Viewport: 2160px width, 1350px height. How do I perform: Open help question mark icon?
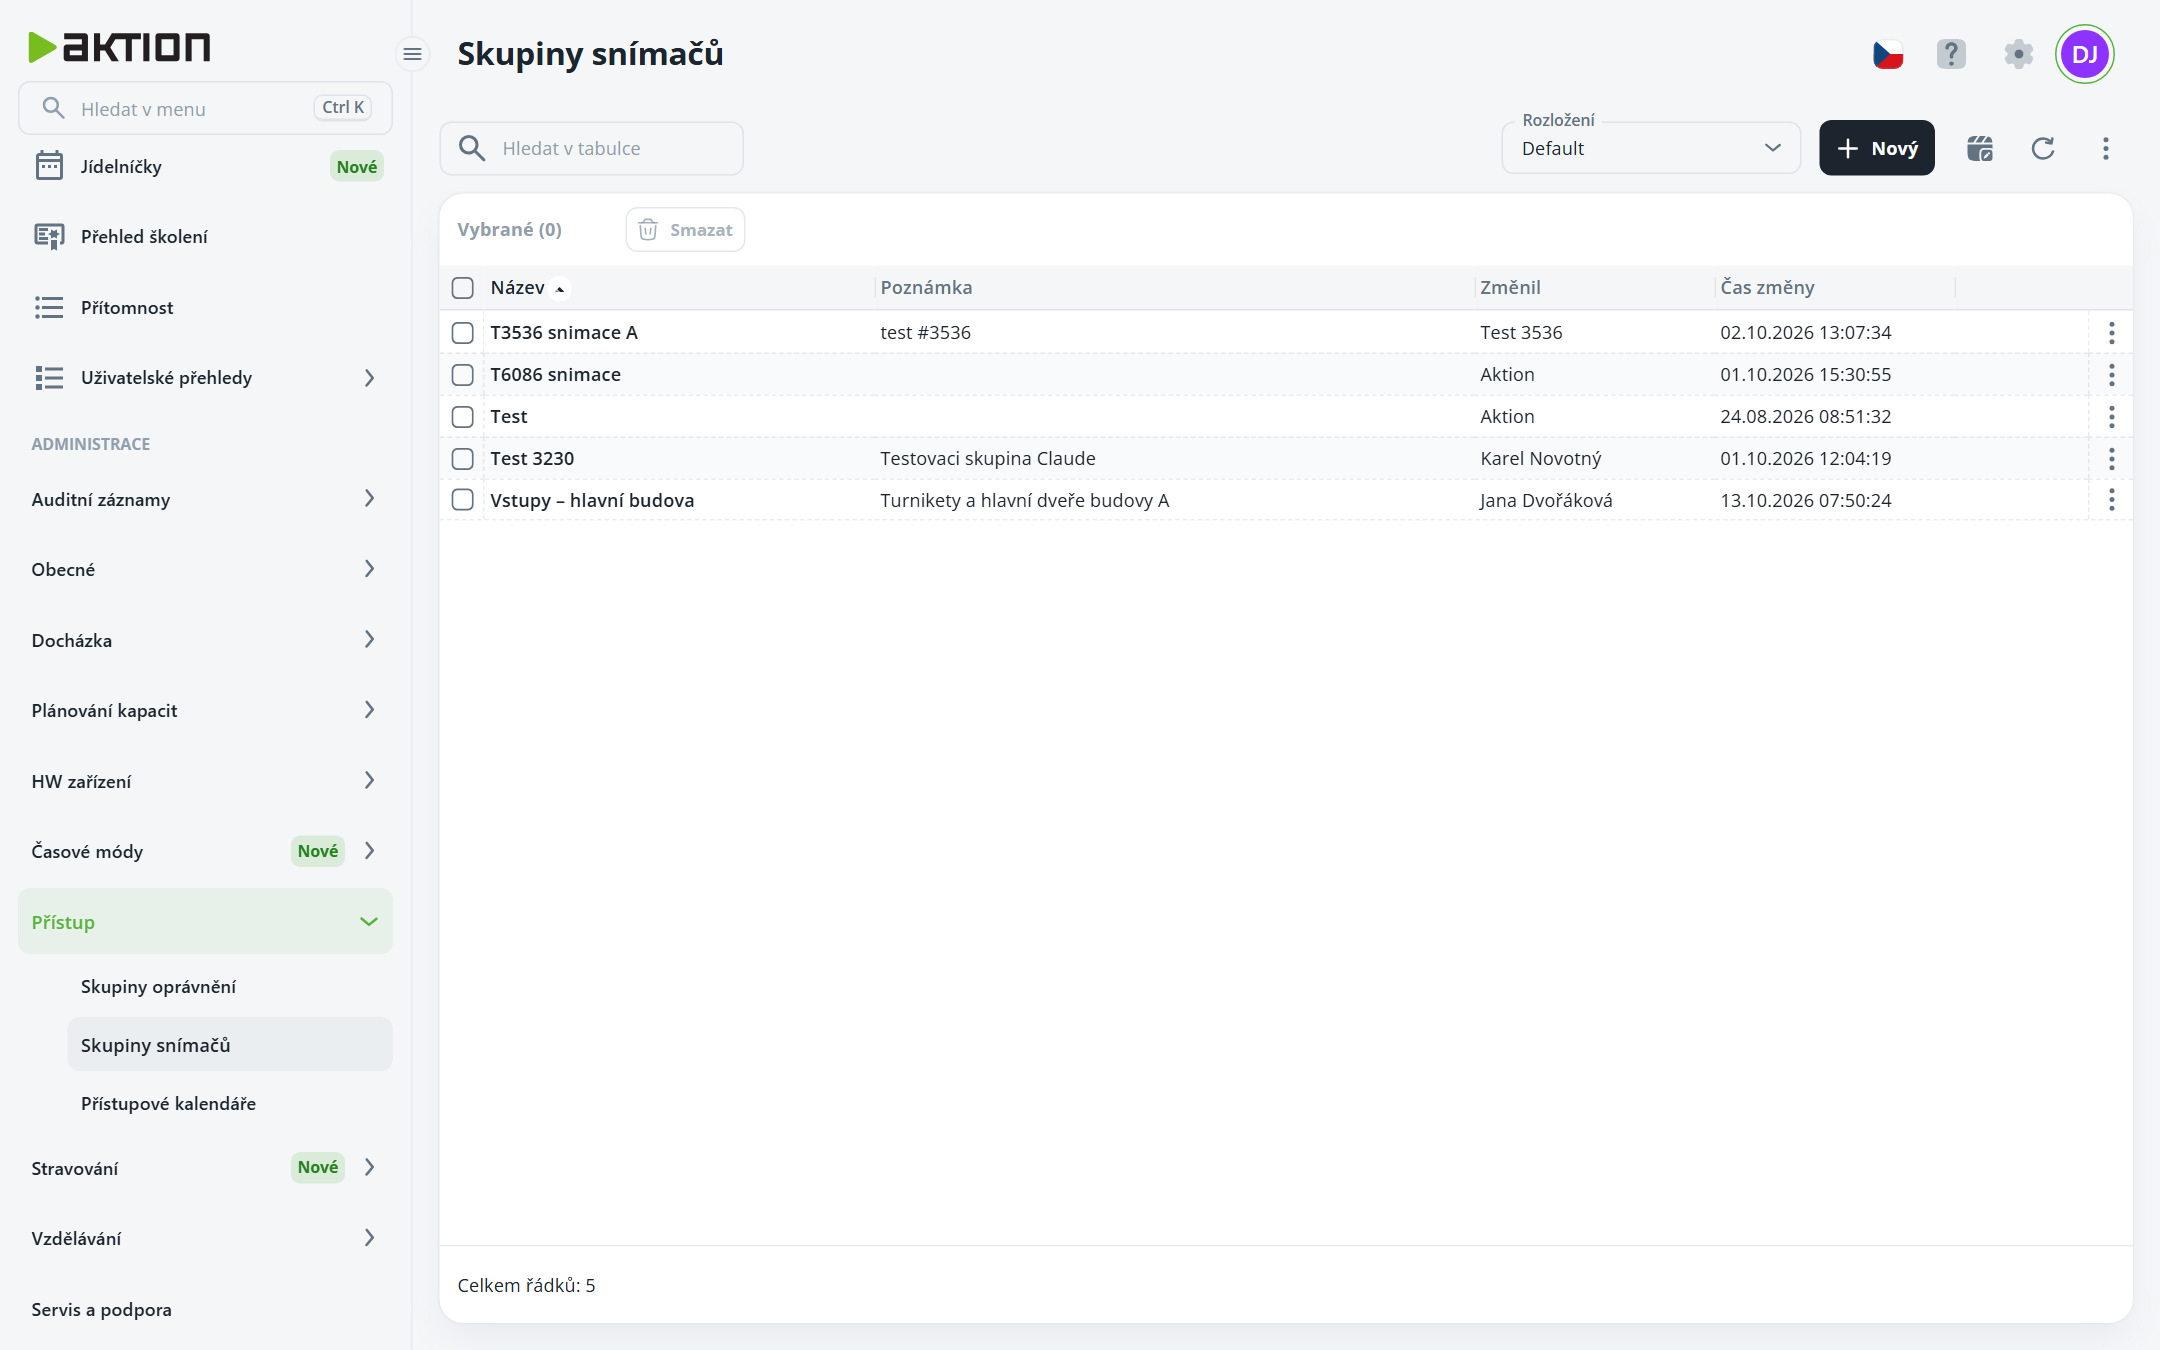tap(1951, 54)
